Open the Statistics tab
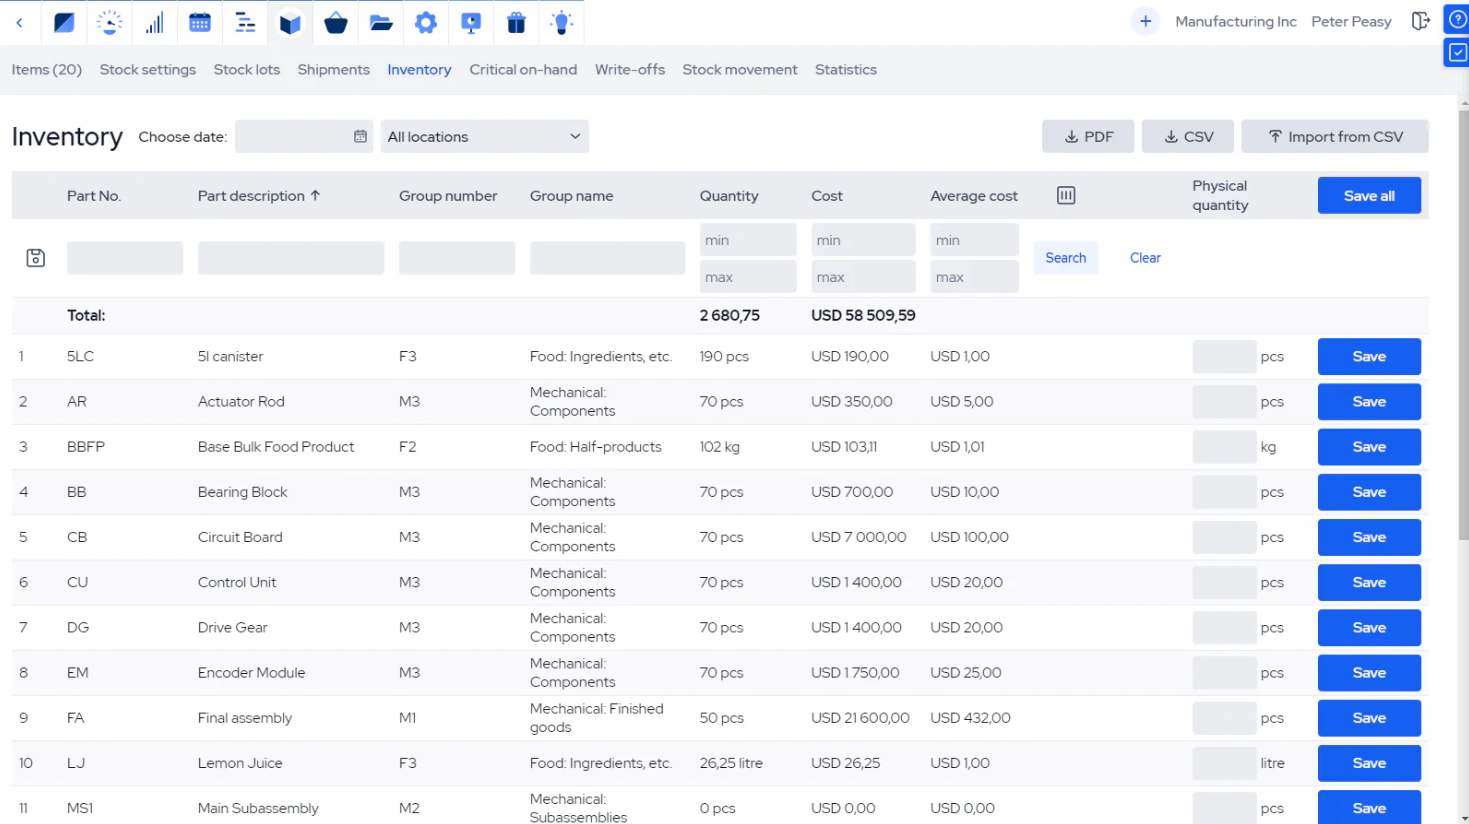This screenshot has width=1469, height=824. [x=846, y=69]
